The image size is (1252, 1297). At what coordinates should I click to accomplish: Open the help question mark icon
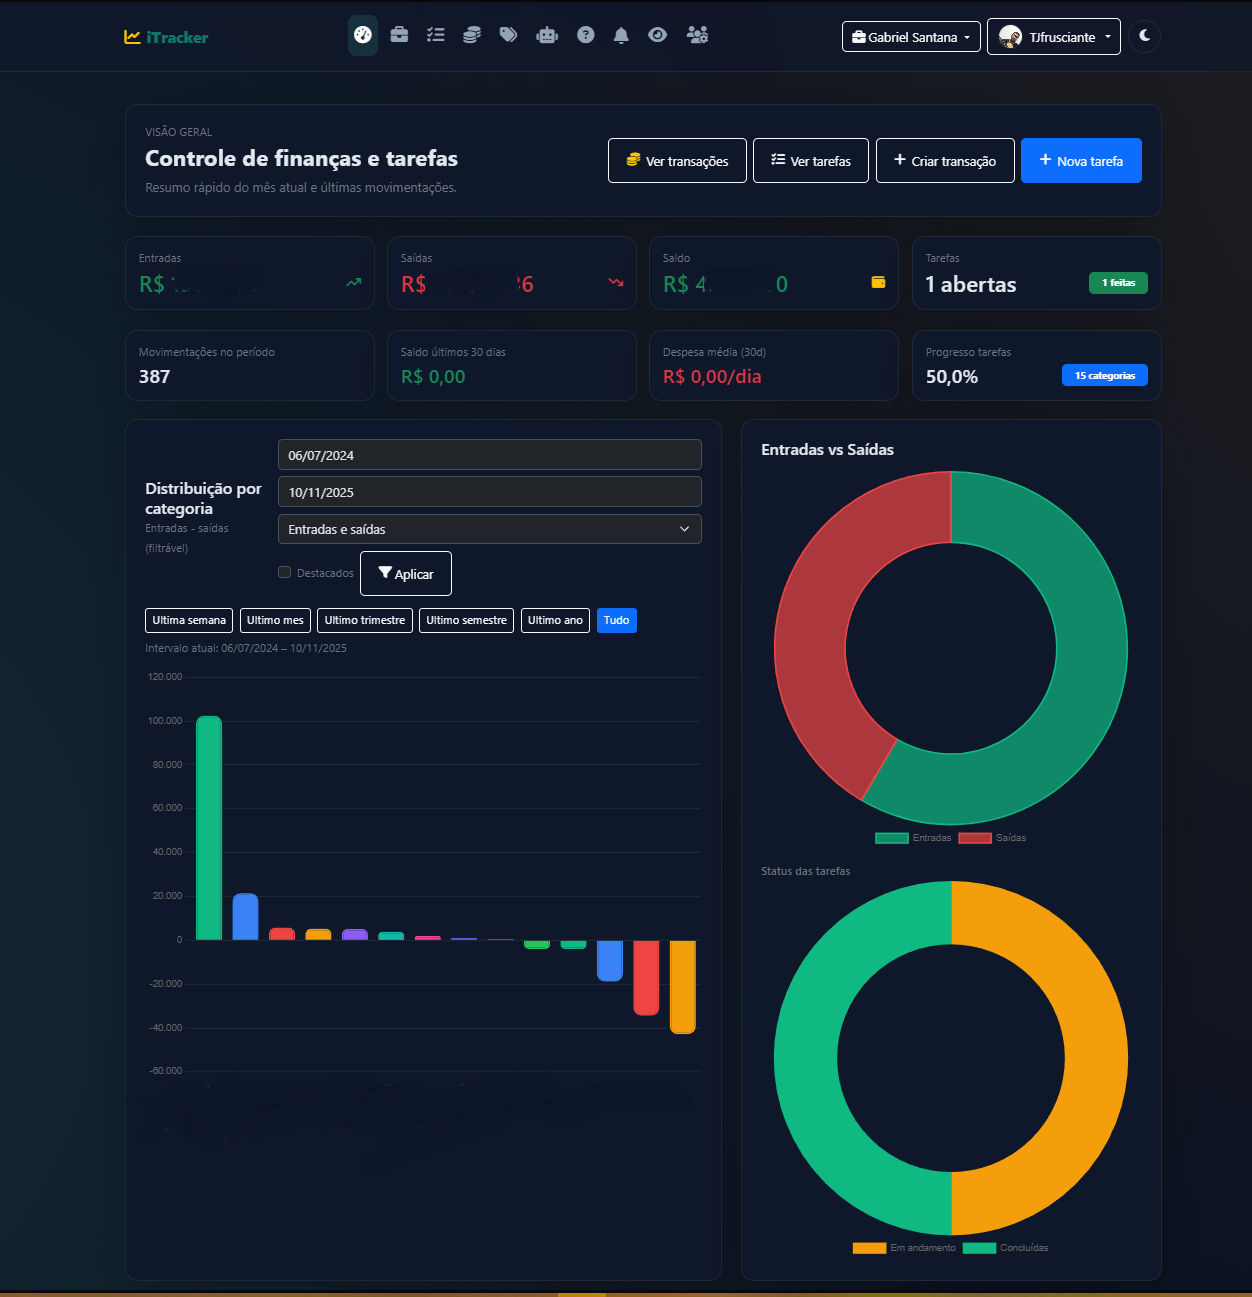(585, 33)
